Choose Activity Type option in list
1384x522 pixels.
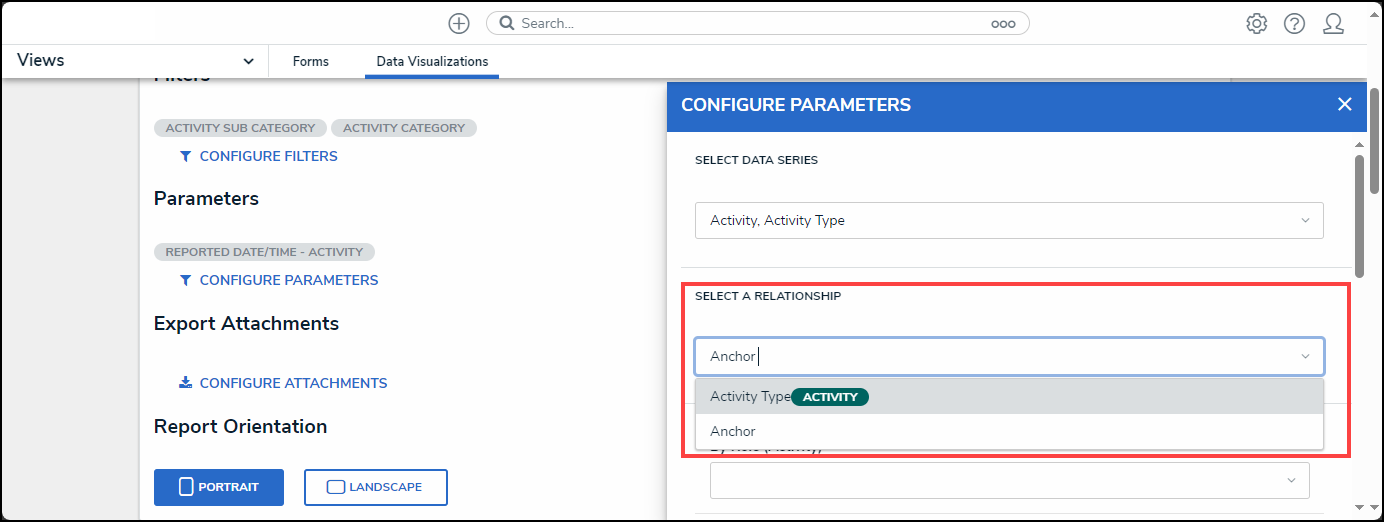click(751, 396)
